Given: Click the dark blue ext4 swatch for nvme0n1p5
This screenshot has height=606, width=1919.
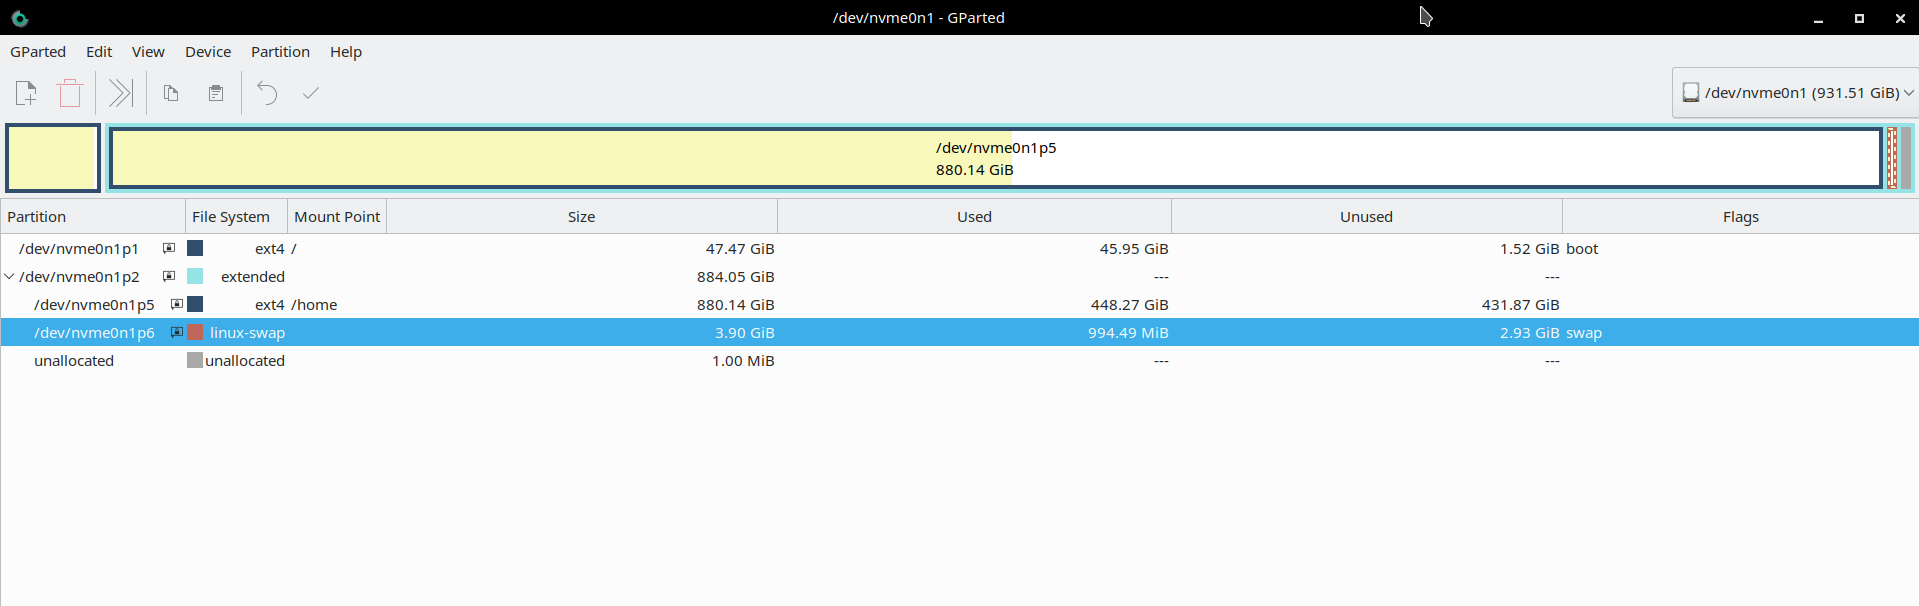Looking at the screenshot, I should point(195,304).
